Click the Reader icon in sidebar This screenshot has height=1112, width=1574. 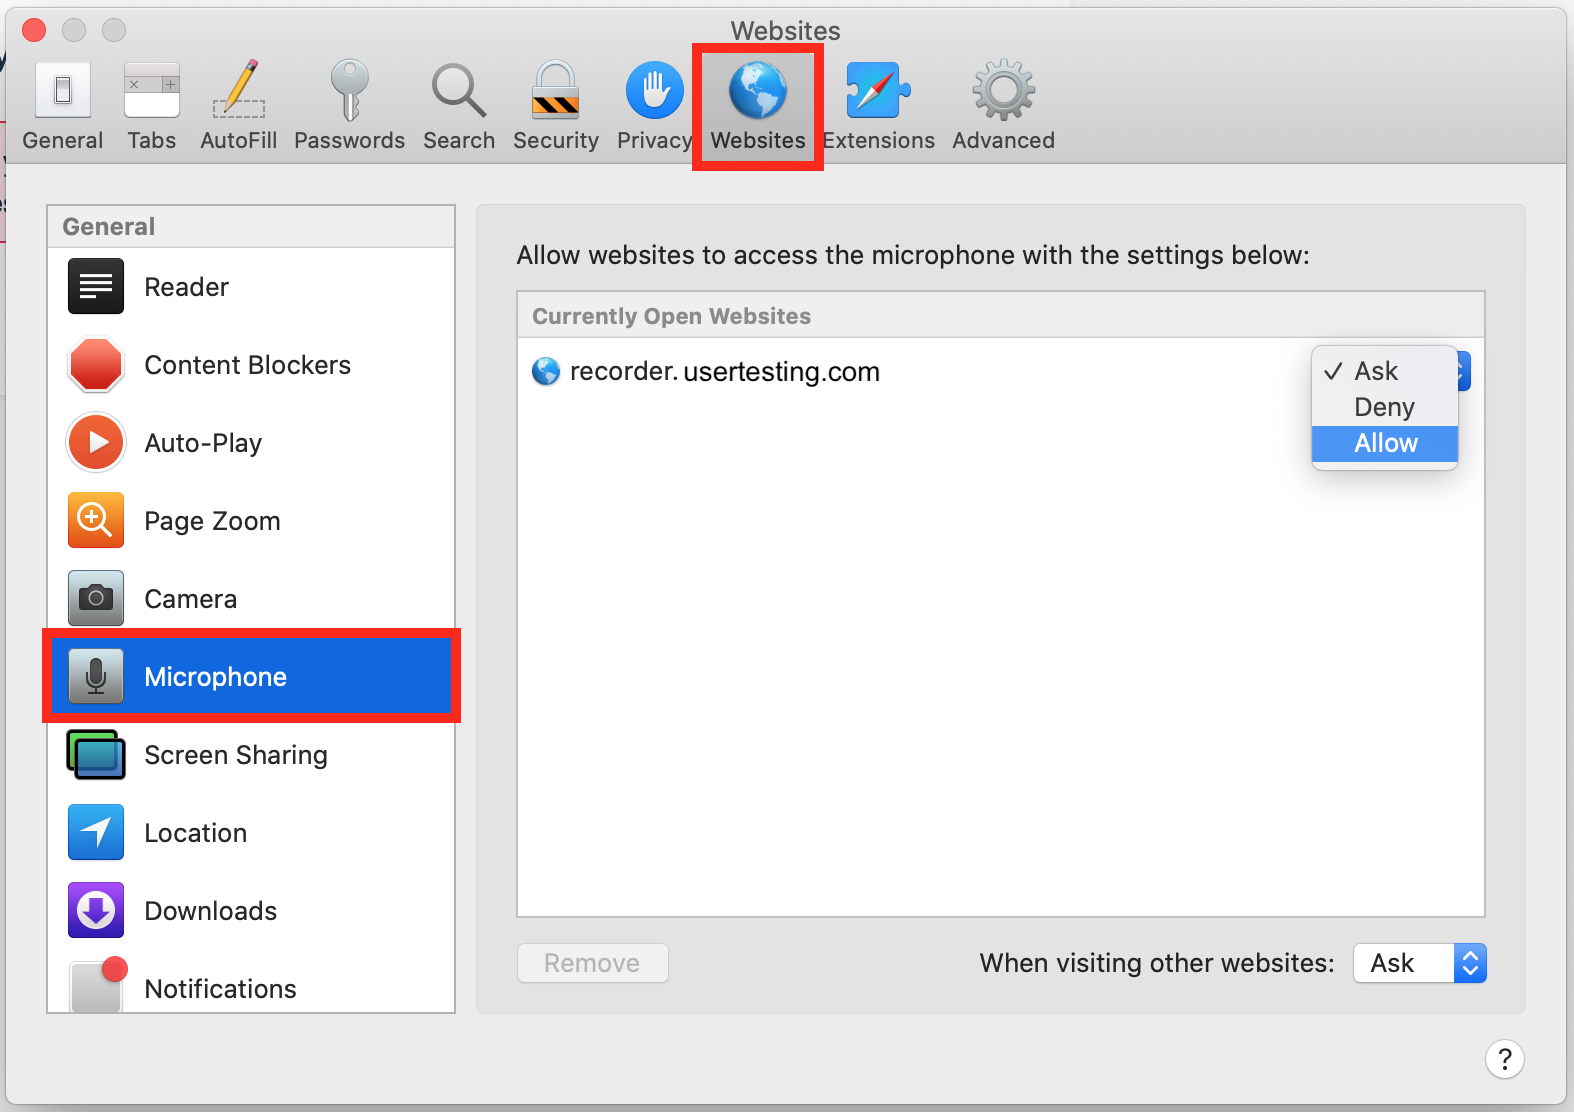pos(96,286)
